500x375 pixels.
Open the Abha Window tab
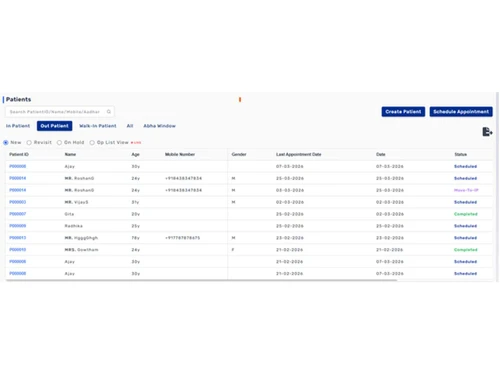(x=159, y=126)
